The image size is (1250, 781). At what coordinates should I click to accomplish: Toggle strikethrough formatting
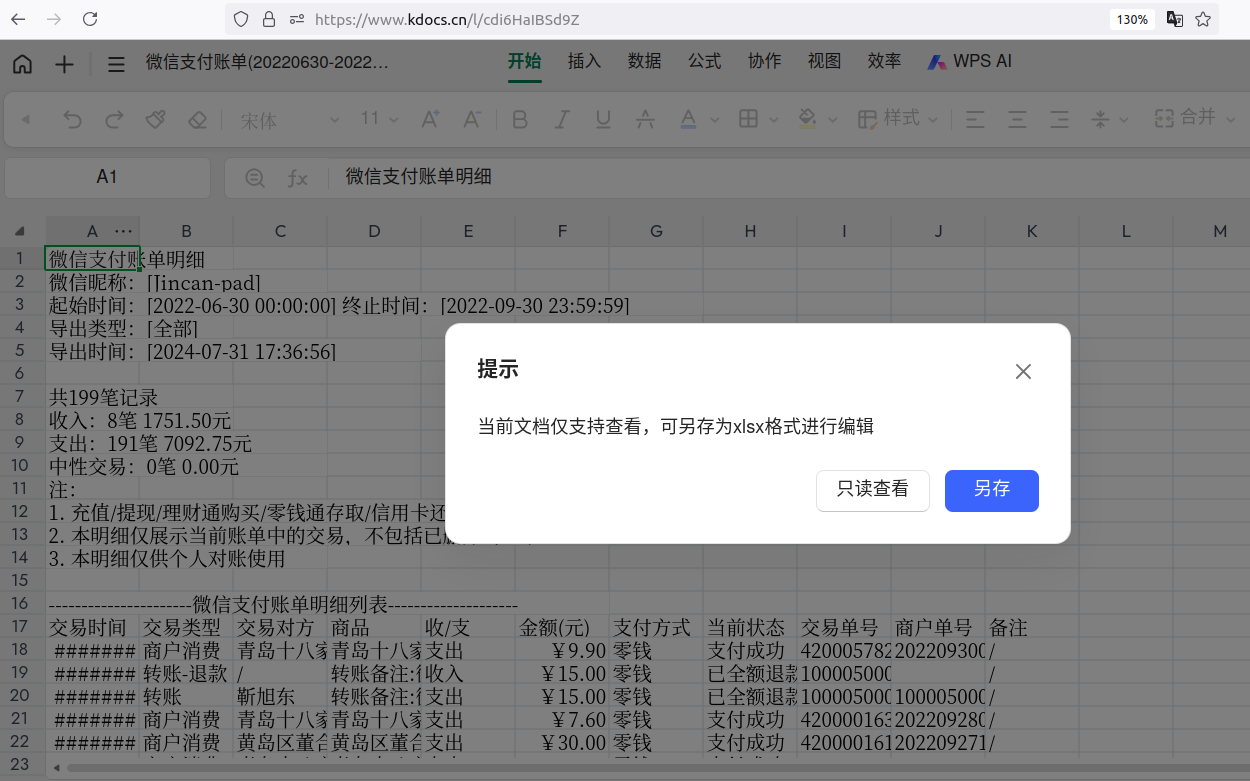coord(645,119)
